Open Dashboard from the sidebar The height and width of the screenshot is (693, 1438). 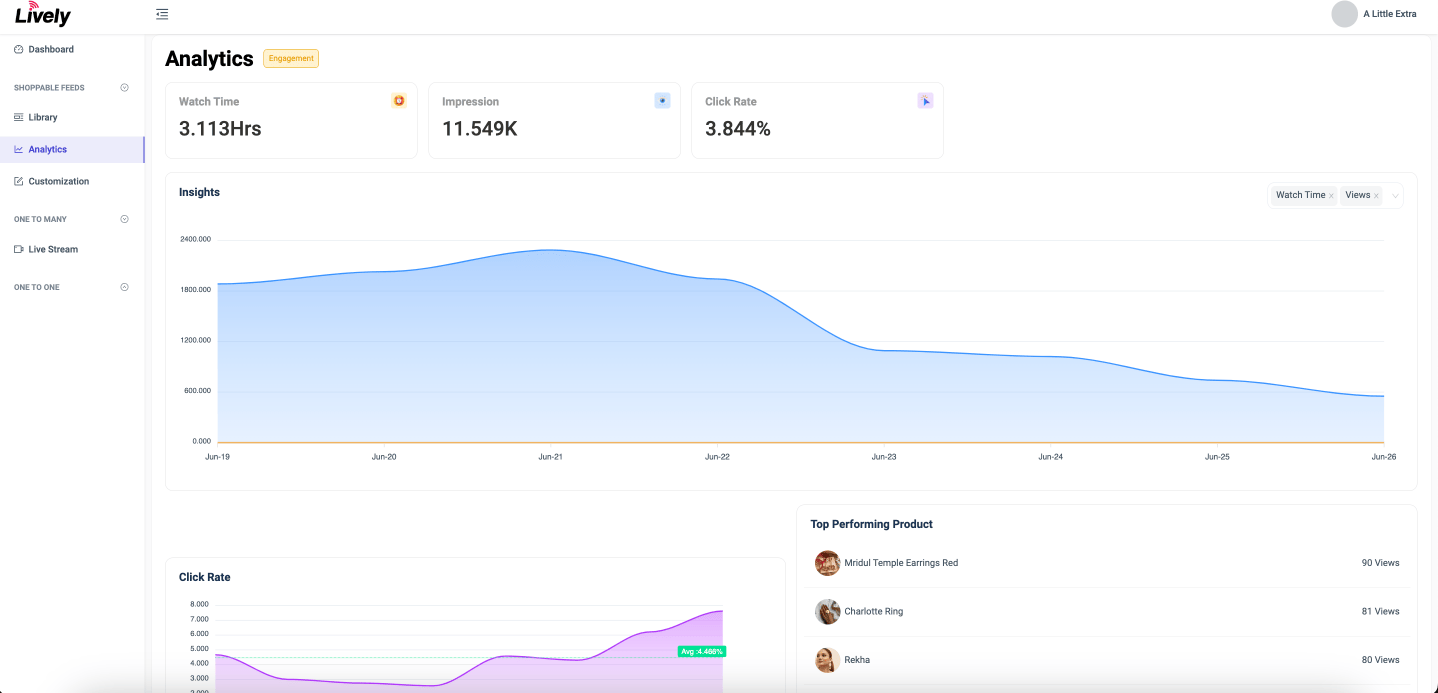pos(51,49)
